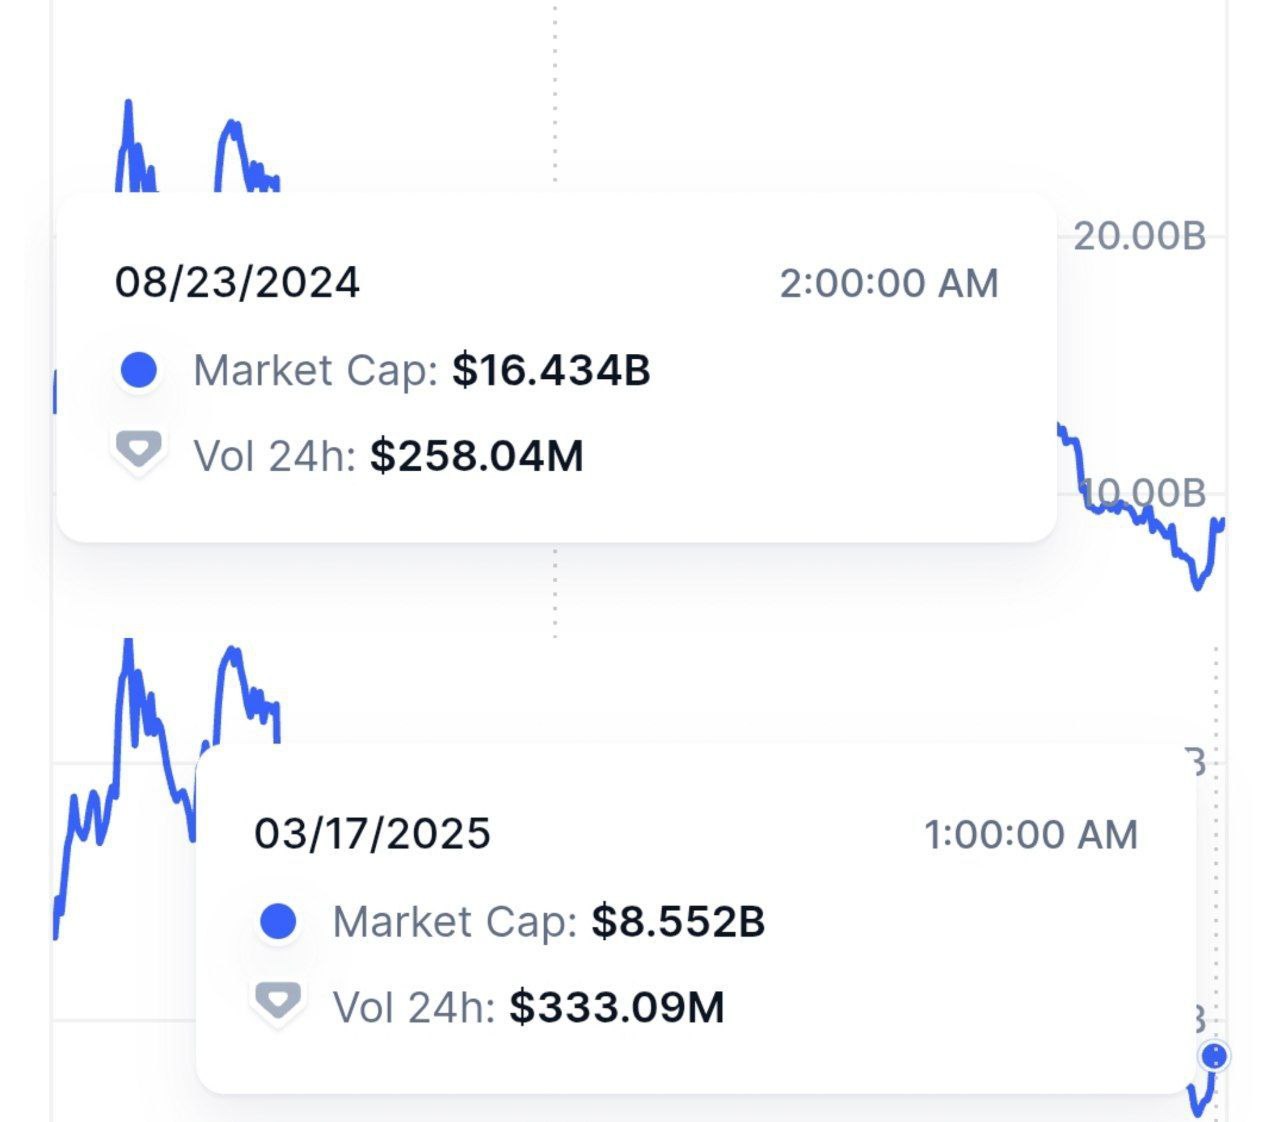Click the 10.00B y-axis label
Viewport: 1278px width, 1122px height.
[1145, 493]
